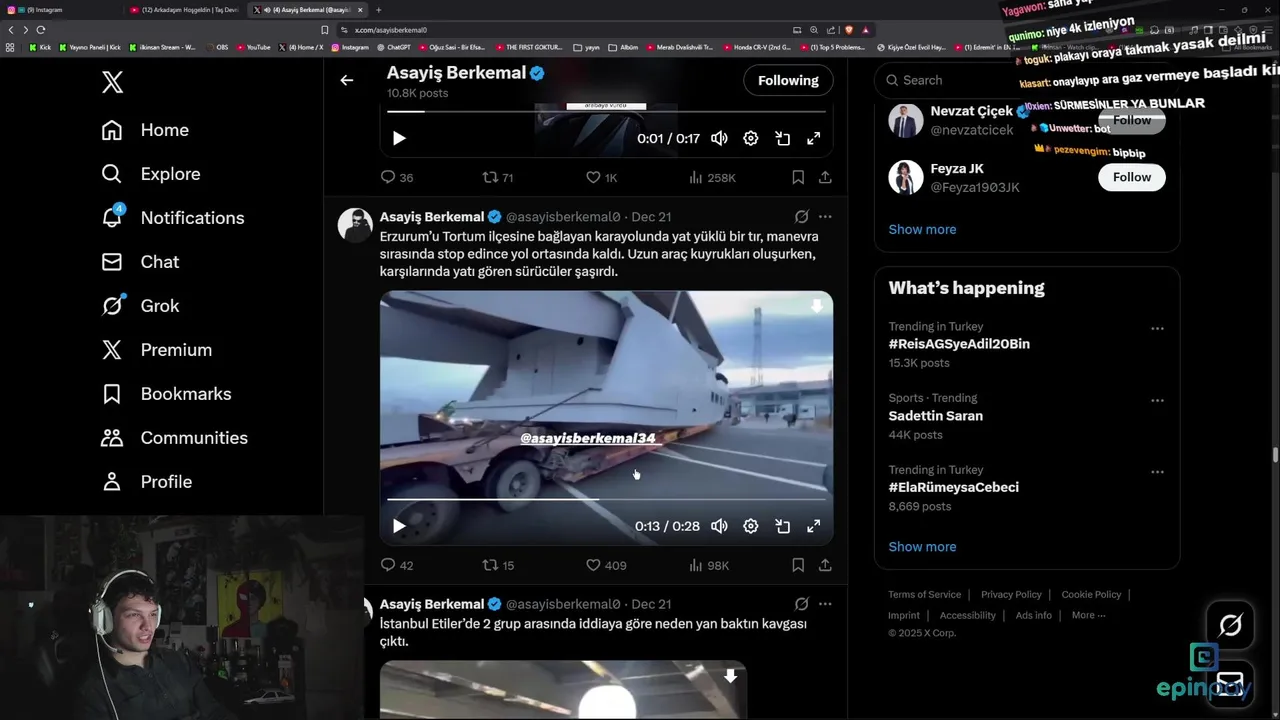Open more options for Sadettin Saran trend
Viewport: 1280px width, 720px height.
tap(1157, 400)
